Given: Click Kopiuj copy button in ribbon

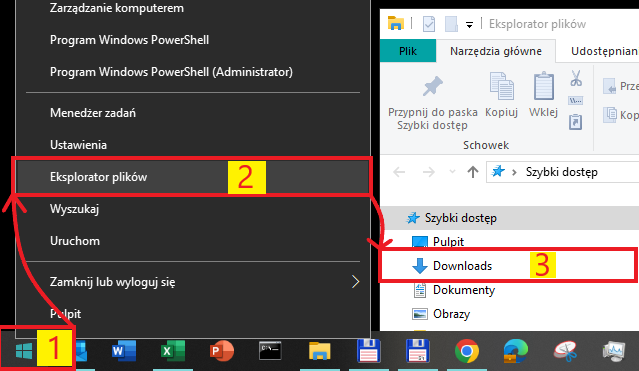Looking at the screenshot, I should (502, 95).
